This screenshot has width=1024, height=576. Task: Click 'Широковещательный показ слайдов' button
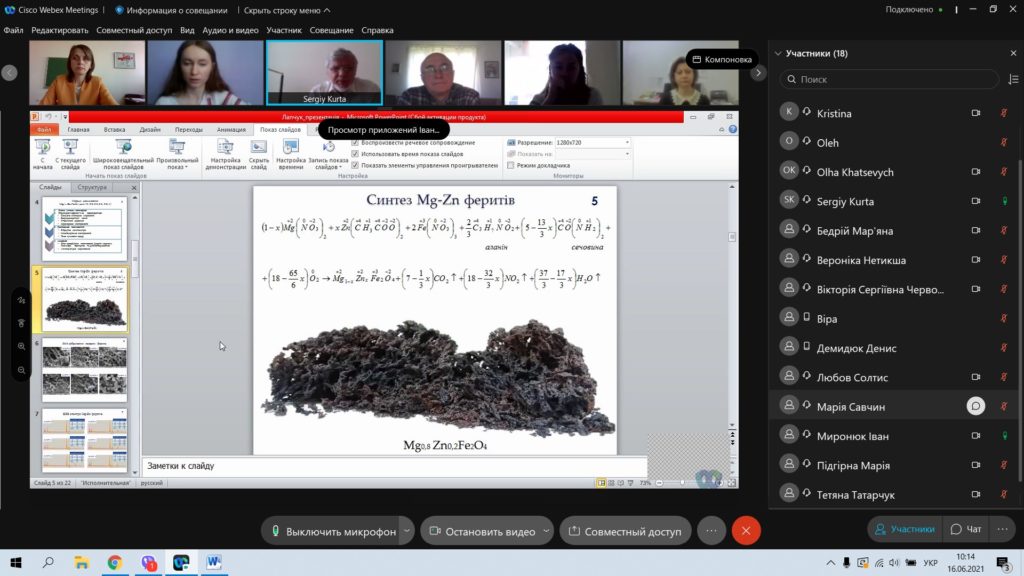click(123, 154)
